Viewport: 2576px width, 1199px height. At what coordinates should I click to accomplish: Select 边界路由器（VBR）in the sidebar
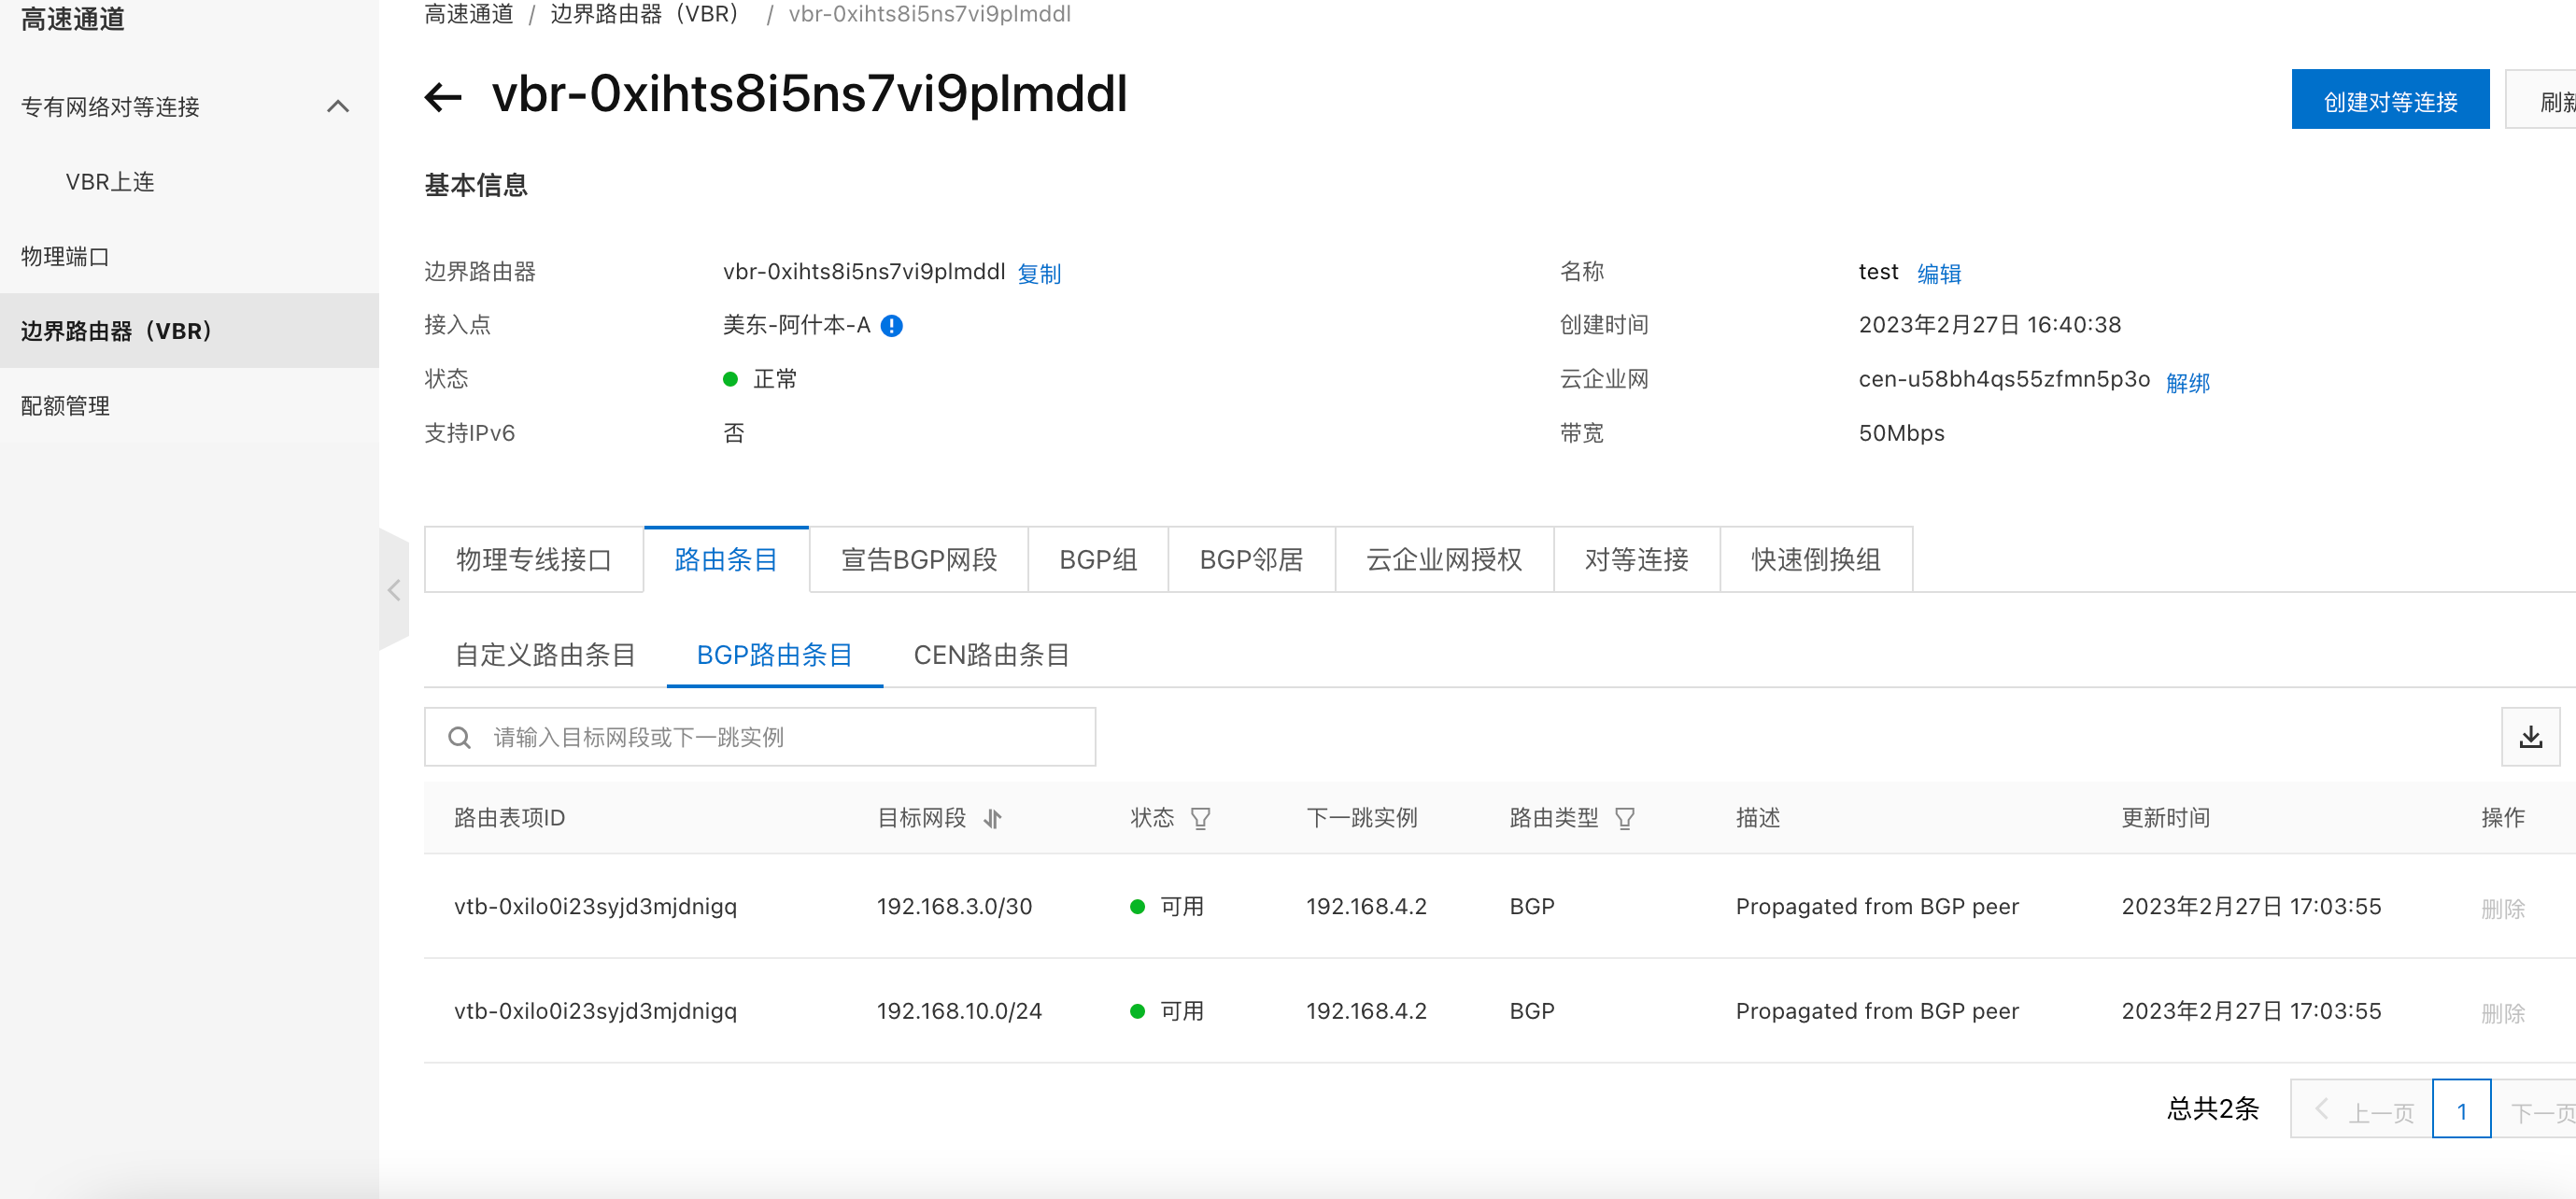189,331
